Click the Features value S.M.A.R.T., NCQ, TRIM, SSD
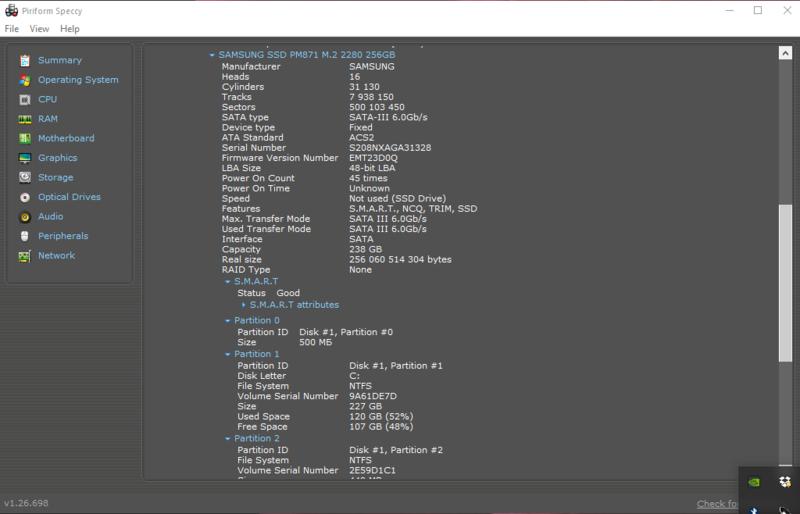 [x=413, y=208]
